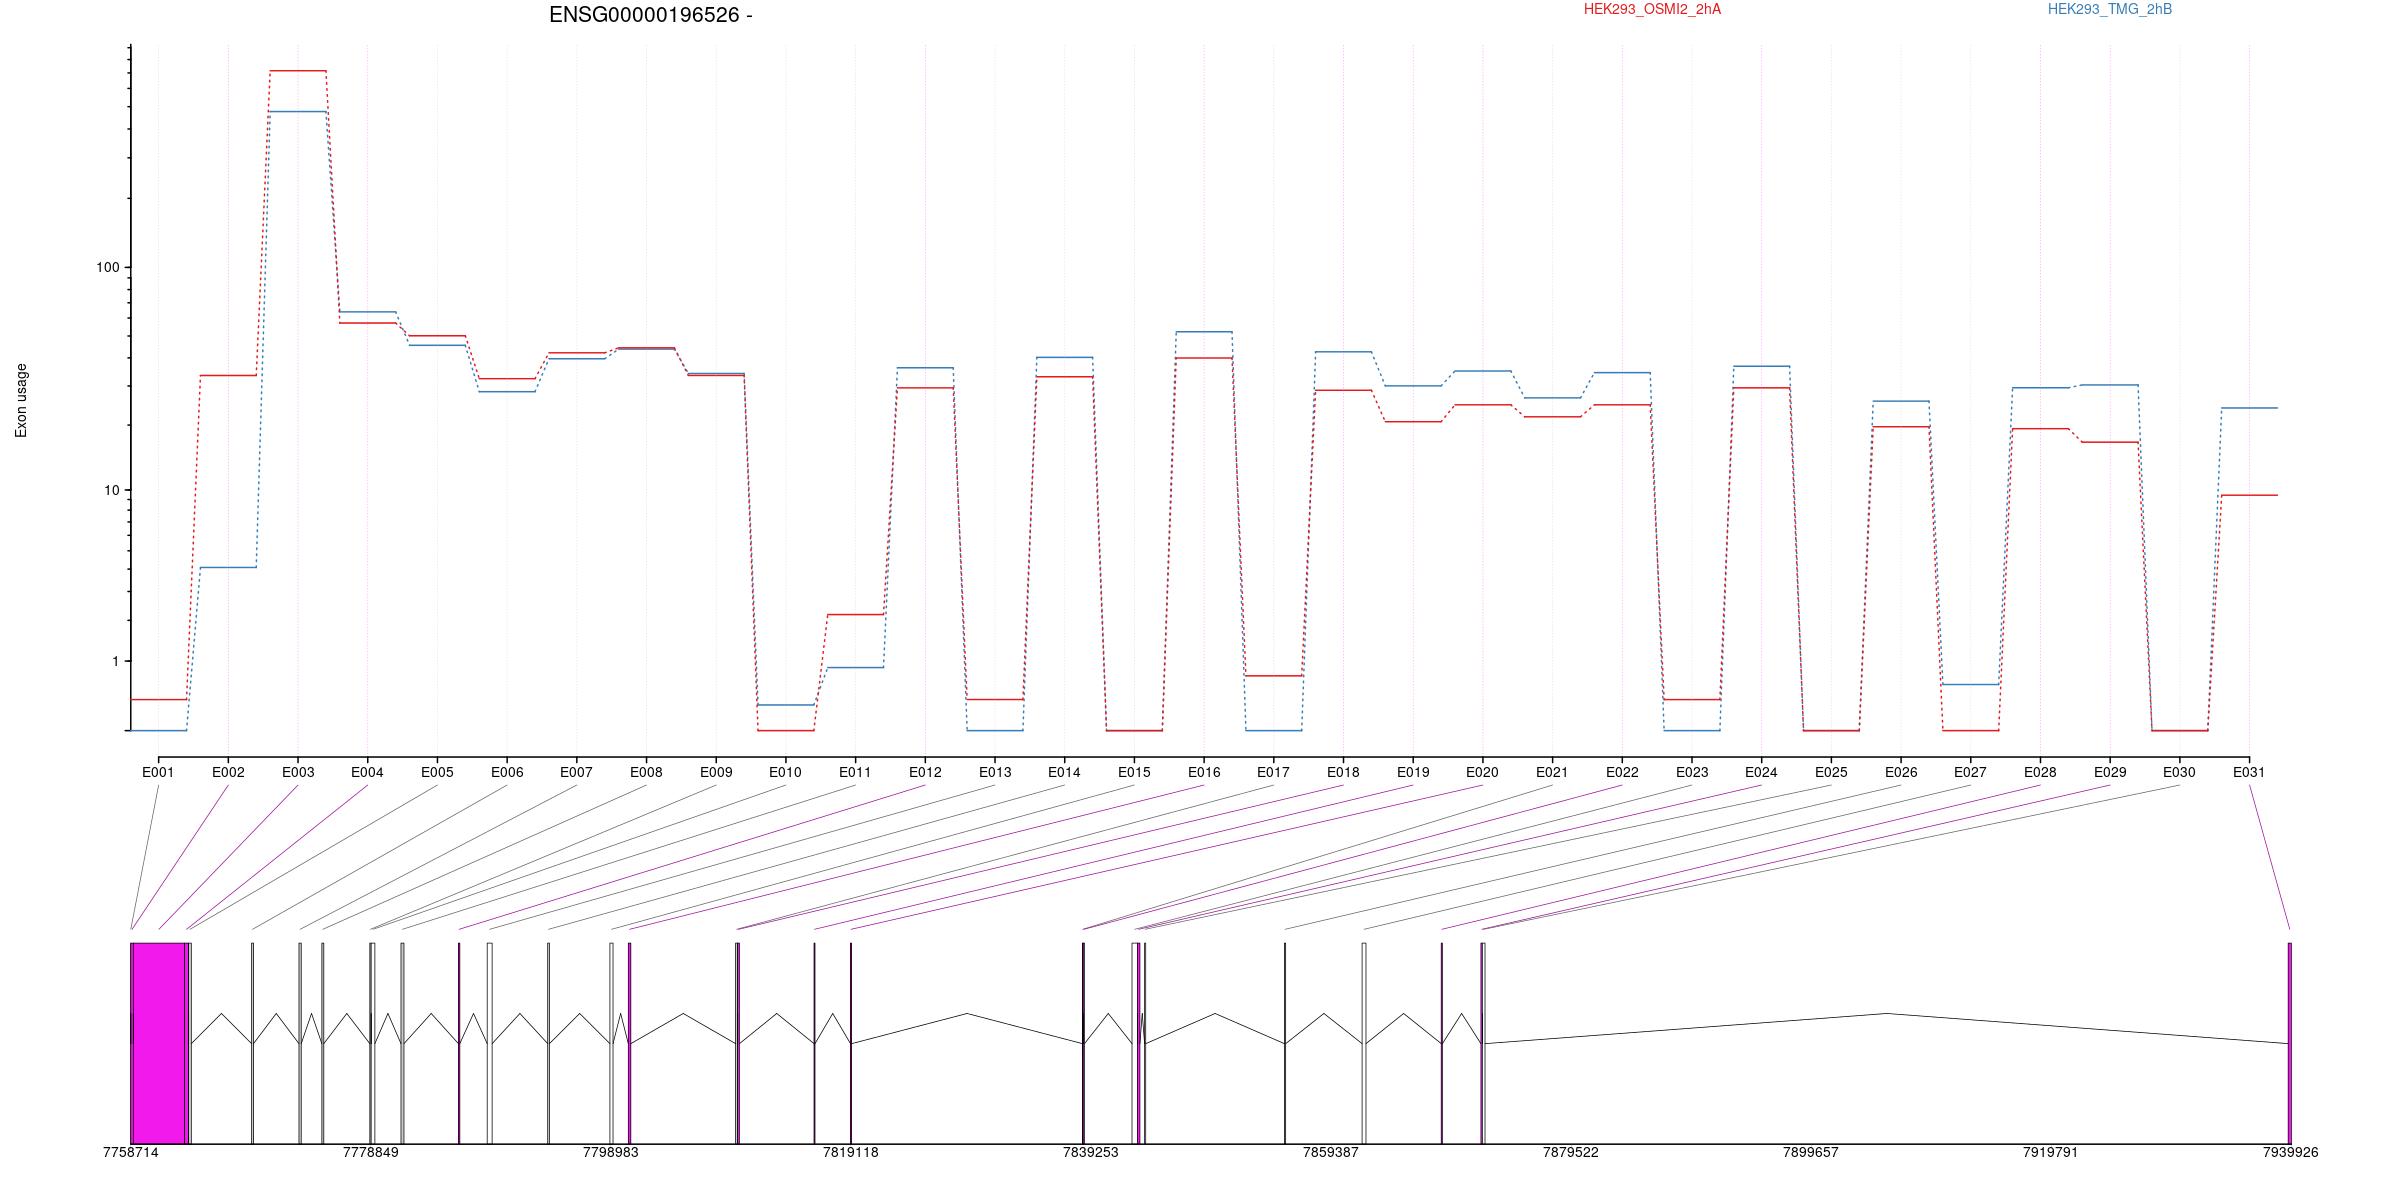Click genomic coordinate 7899657
This screenshot has height=1200, width=2400.
pos(1811,1152)
